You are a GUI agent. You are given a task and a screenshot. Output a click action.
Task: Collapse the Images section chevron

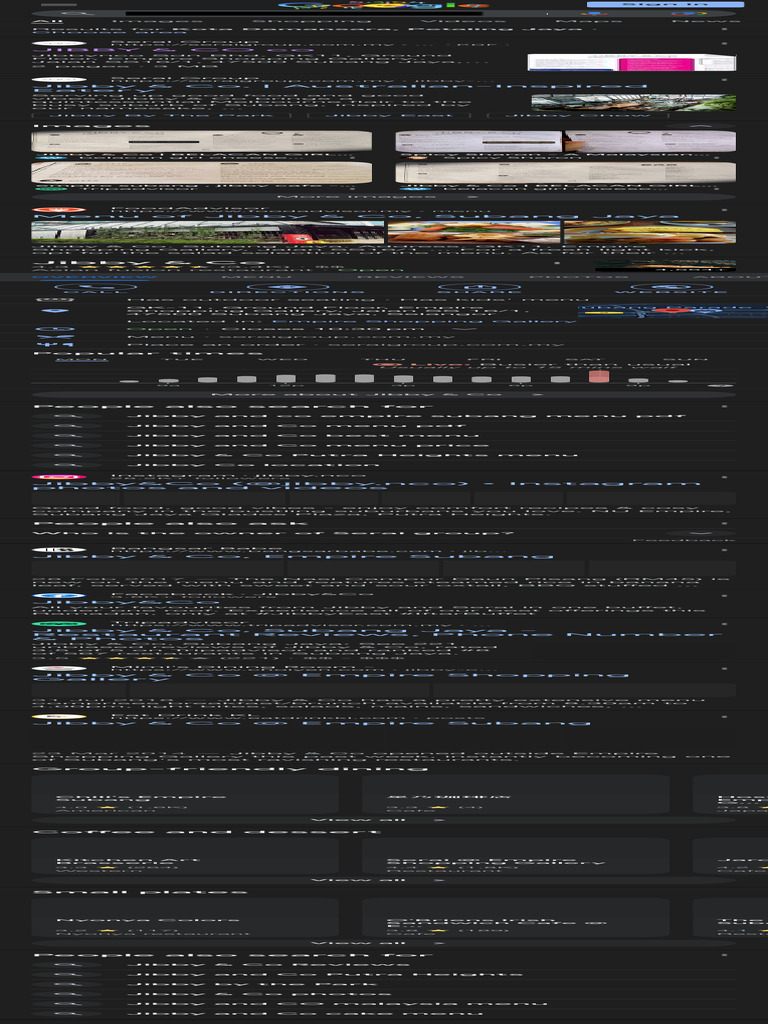click(701, 126)
